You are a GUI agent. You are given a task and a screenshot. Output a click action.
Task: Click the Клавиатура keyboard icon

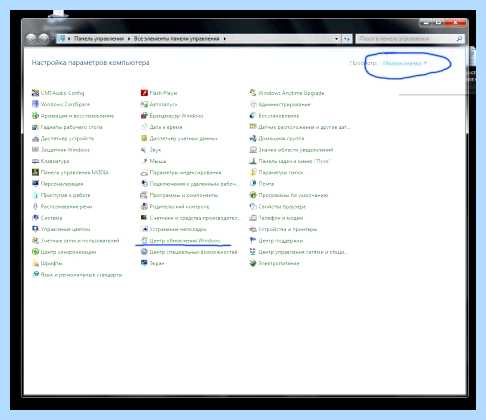[35, 161]
